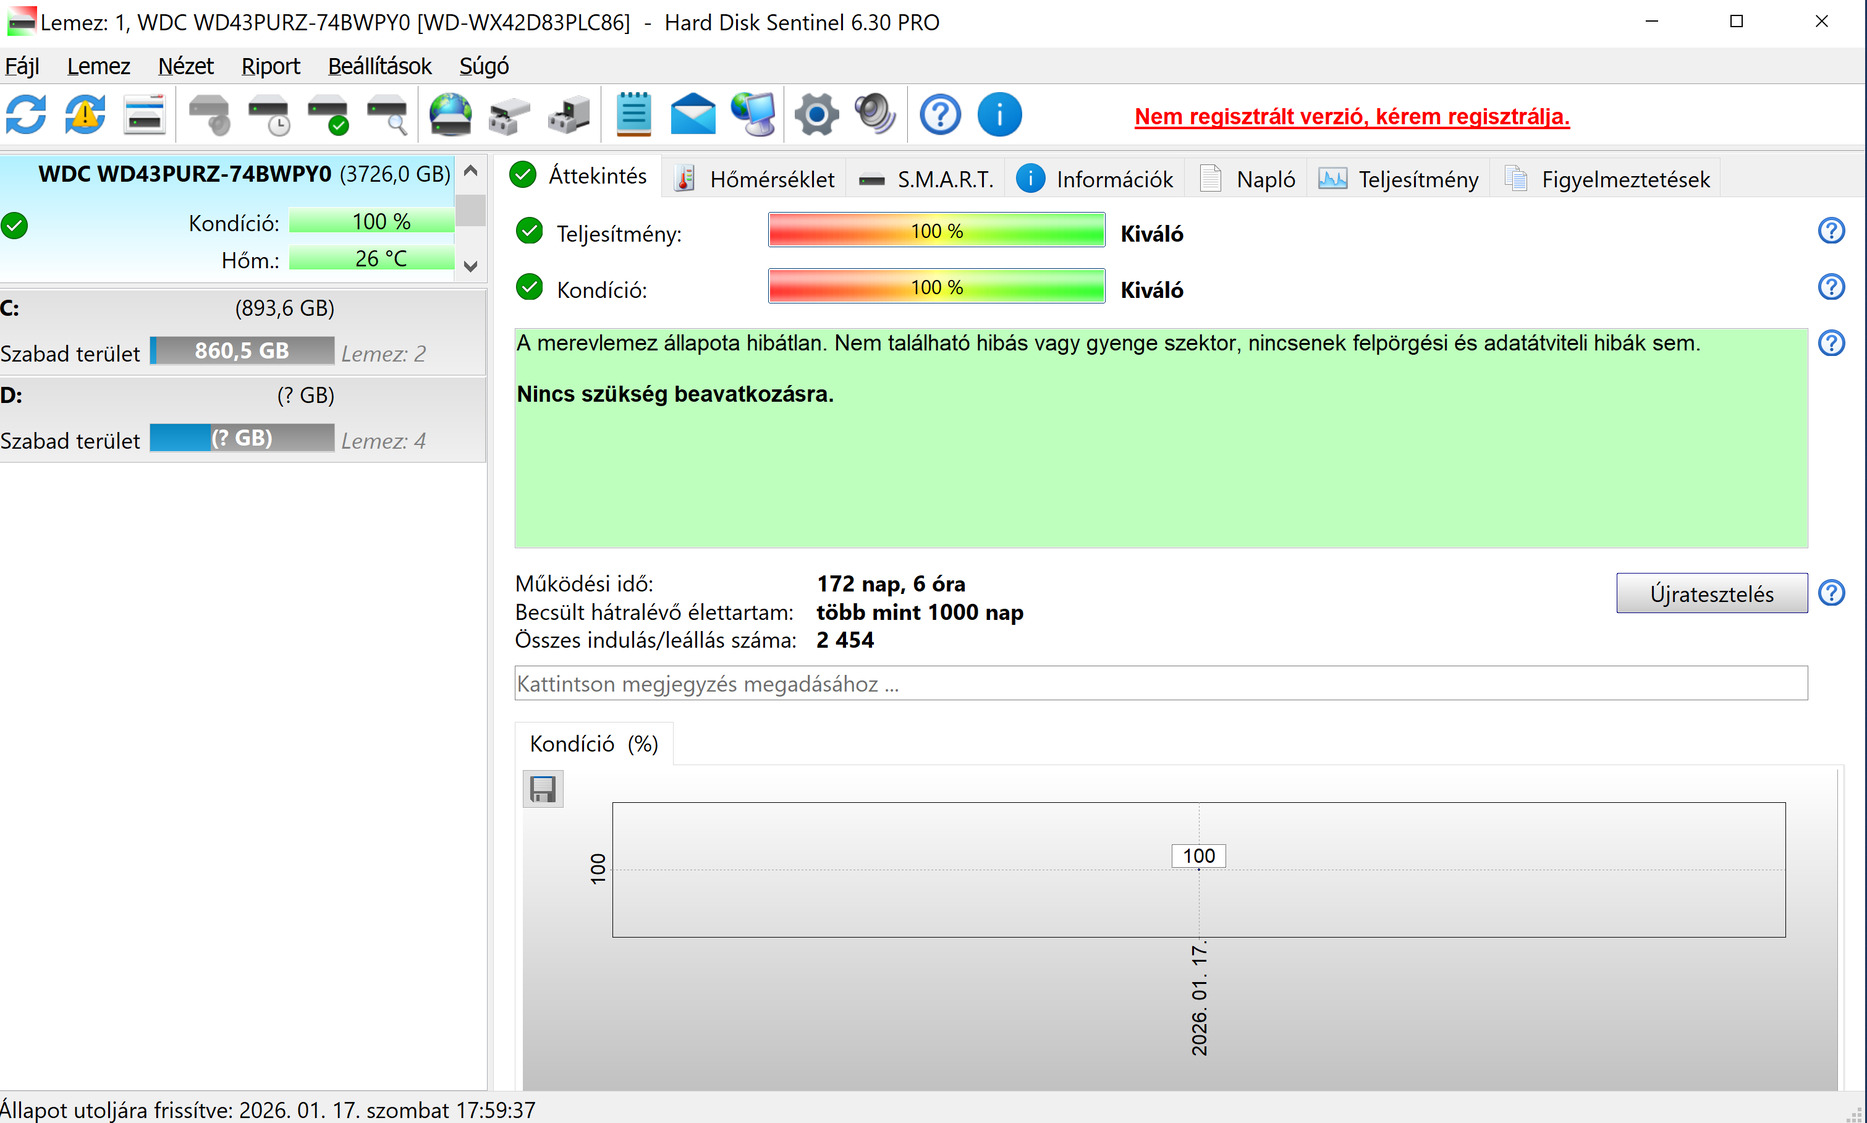Image resolution: width=1867 pixels, height=1123 pixels.
Task: Click the speaker sound toolbar icon
Action: [x=875, y=115]
